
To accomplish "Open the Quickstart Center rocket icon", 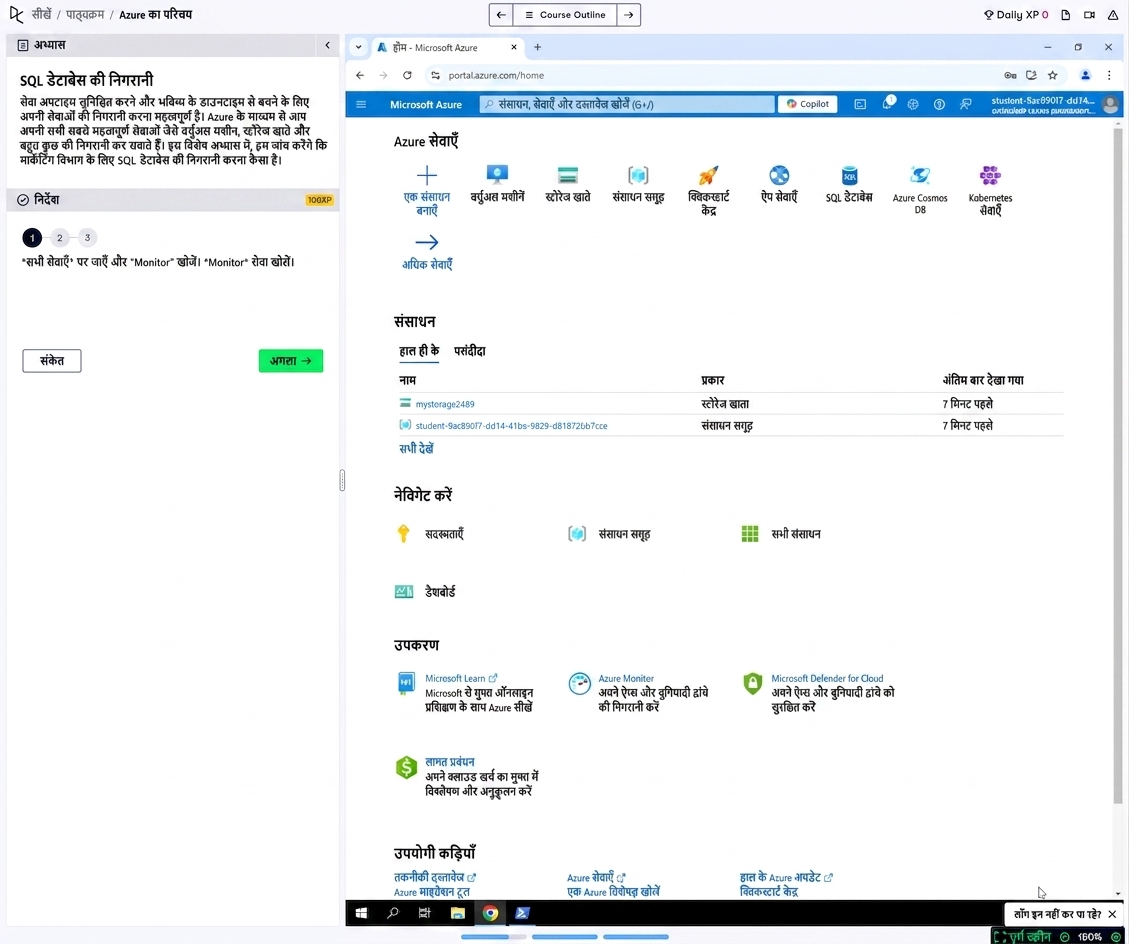I will click(x=709, y=175).
